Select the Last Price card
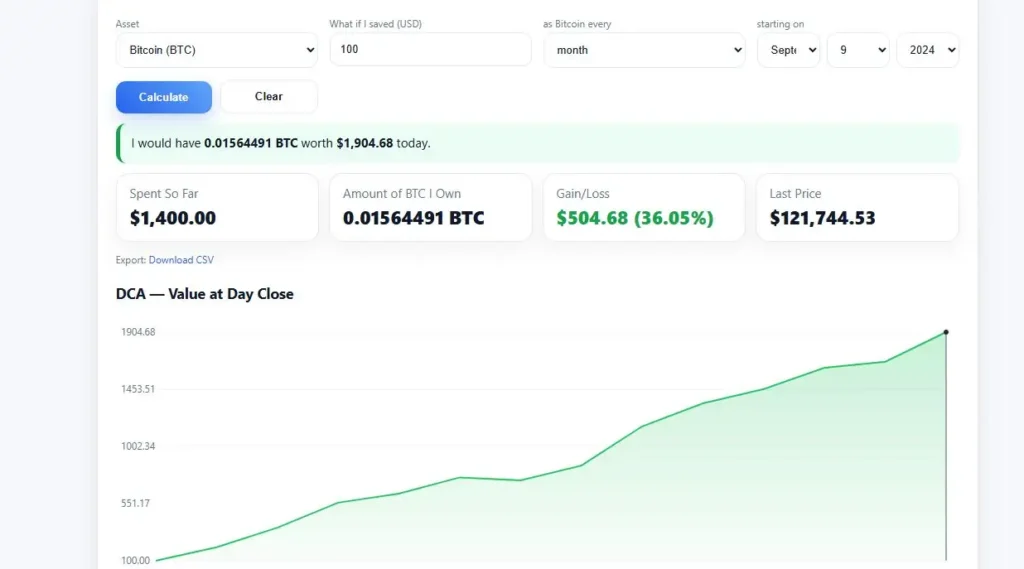The image size is (1024, 569). pyautogui.click(x=857, y=207)
